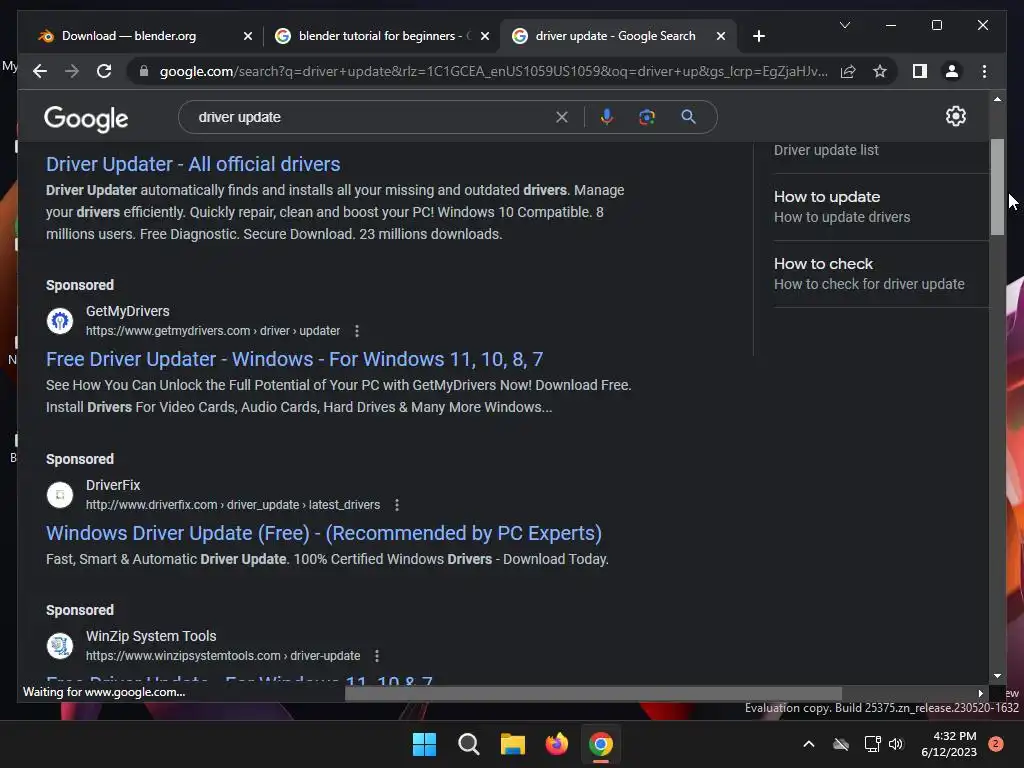Viewport: 1024px width, 768px height.
Task: Close driver update Google Search tab
Action: 720,36
